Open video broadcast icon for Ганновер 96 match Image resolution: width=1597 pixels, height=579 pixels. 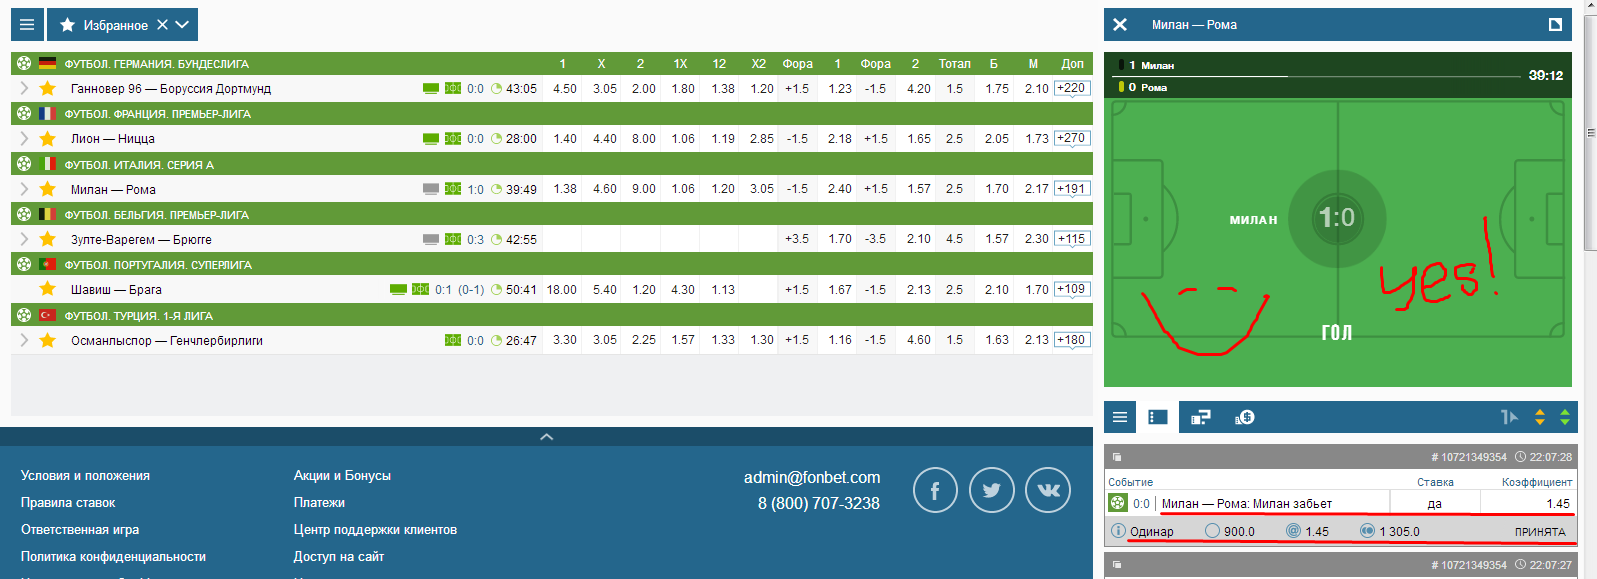[x=431, y=88]
